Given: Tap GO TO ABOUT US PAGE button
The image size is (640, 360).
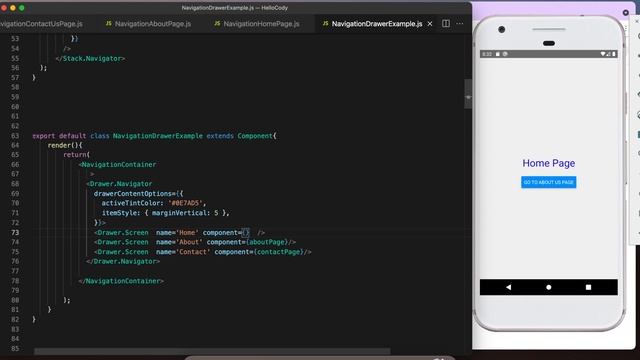Looking at the screenshot, I should coord(549,182).
